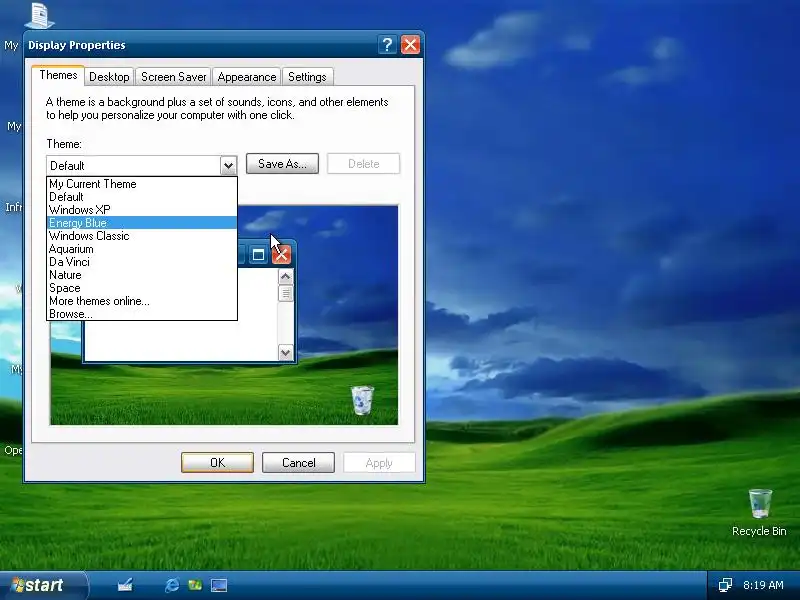Select the Windows Classic theme
This screenshot has width=800, height=600.
tap(142, 236)
